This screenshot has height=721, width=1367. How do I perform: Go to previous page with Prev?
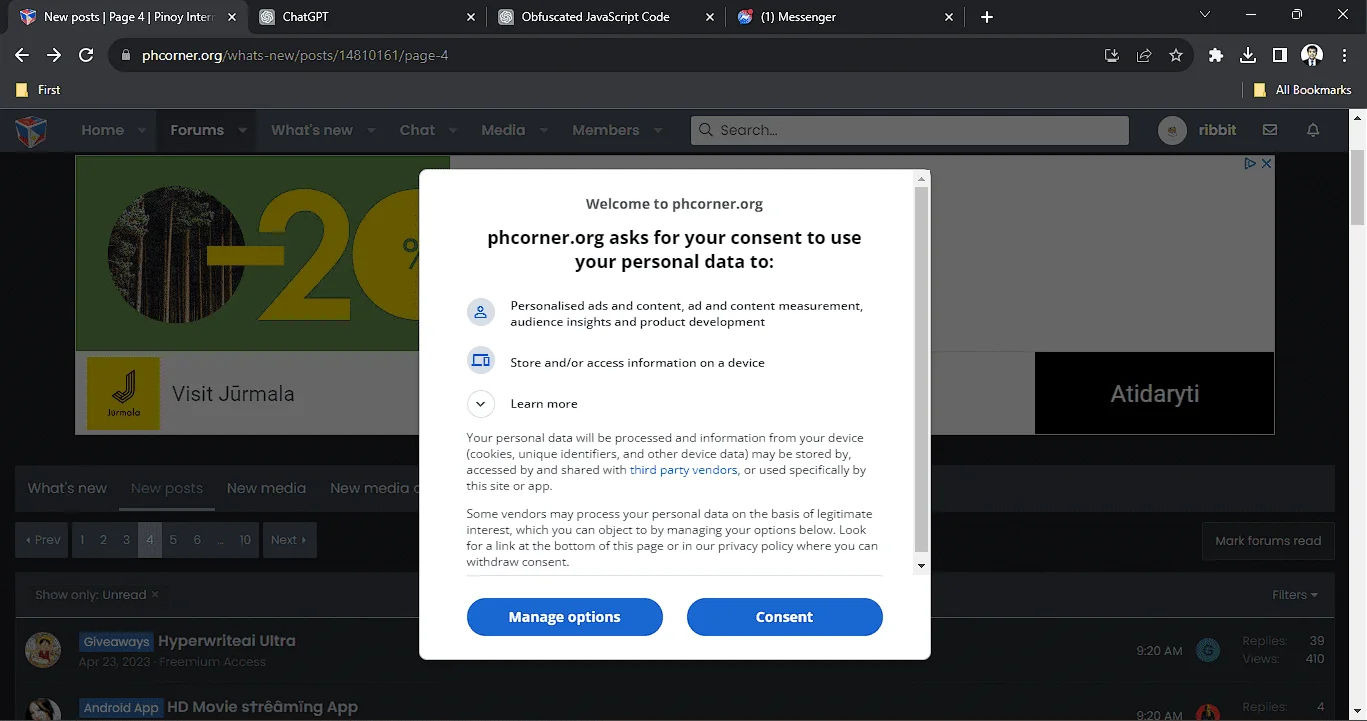pos(43,540)
